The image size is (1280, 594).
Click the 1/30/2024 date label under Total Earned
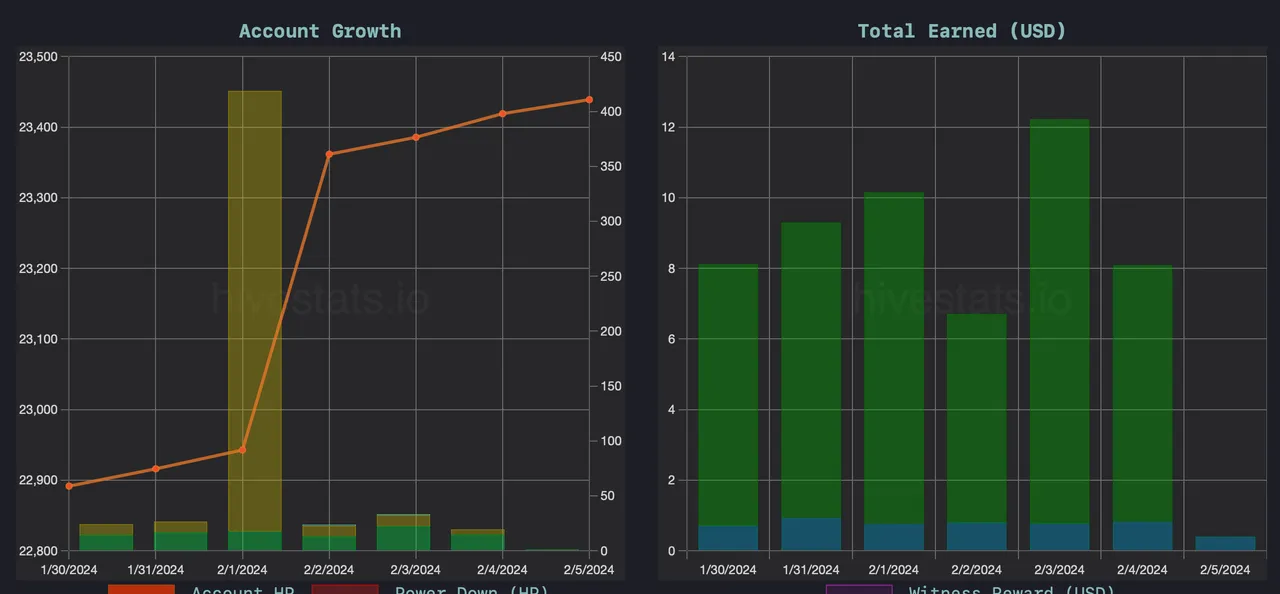[x=728, y=570]
